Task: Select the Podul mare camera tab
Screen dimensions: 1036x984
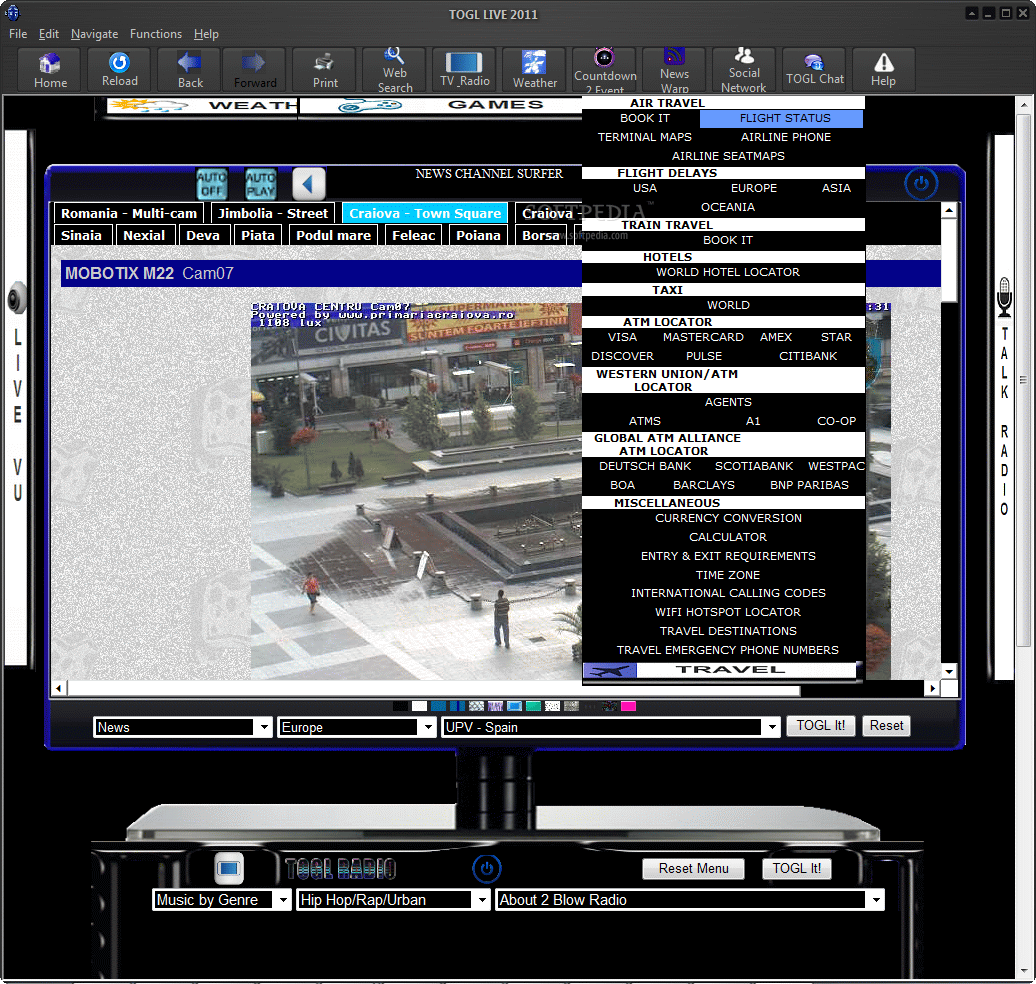Action: click(333, 235)
